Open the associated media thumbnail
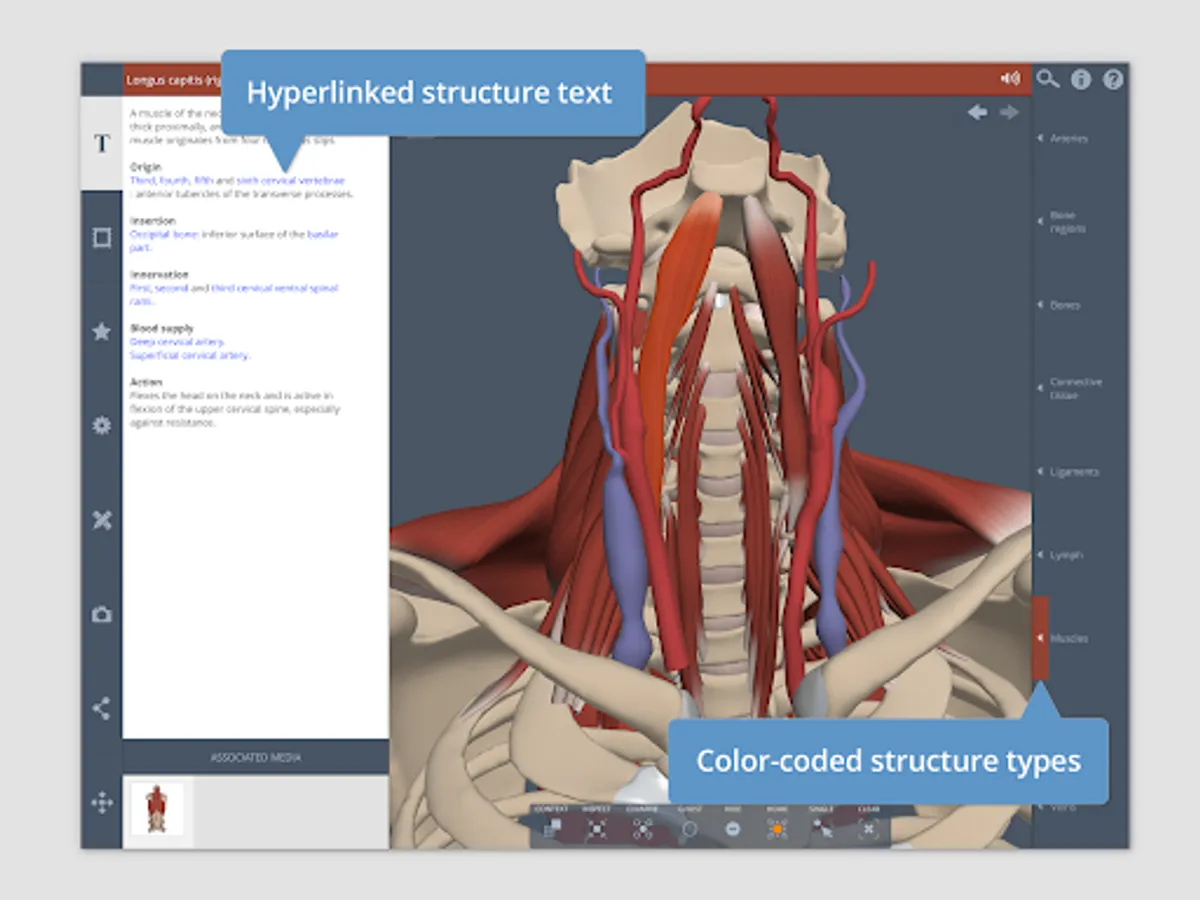This screenshot has width=1200, height=900. [157, 809]
